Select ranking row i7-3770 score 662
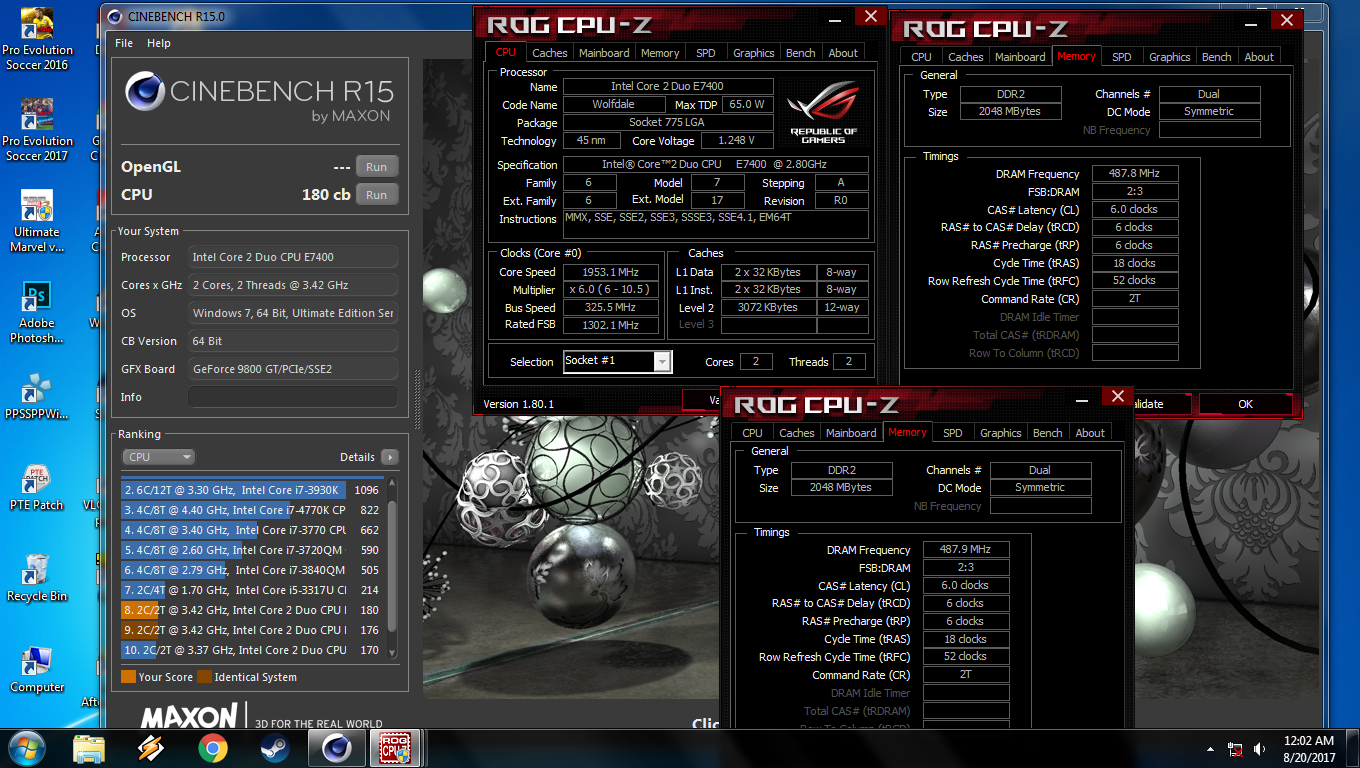 point(252,530)
